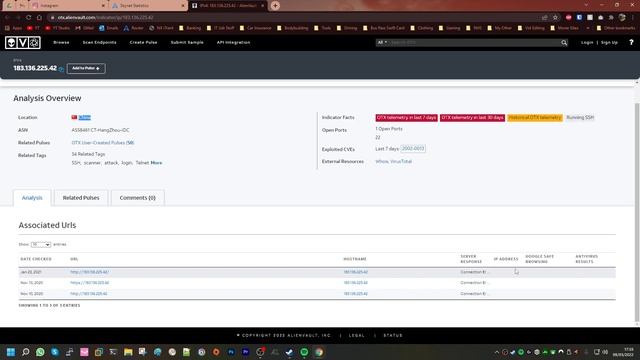Open Create Pulse in the nav bar
Image resolution: width=640 pixels, height=360 pixels.
pyautogui.click(x=143, y=42)
